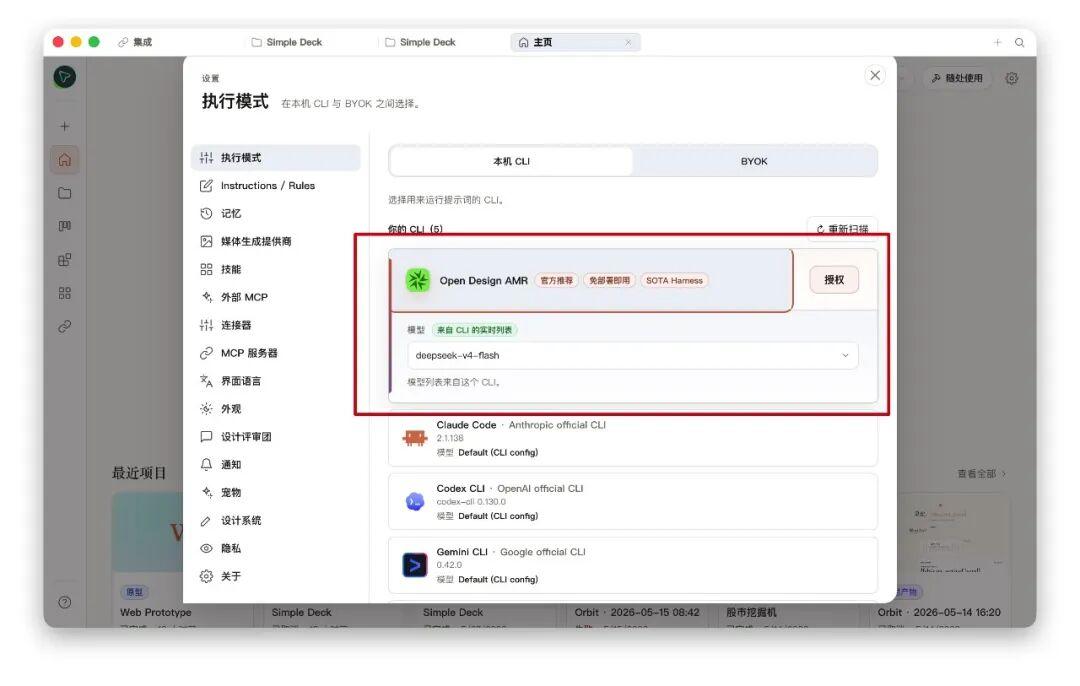Click the search icon in title bar
1080x686 pixels.
[x=1019, y=43]
